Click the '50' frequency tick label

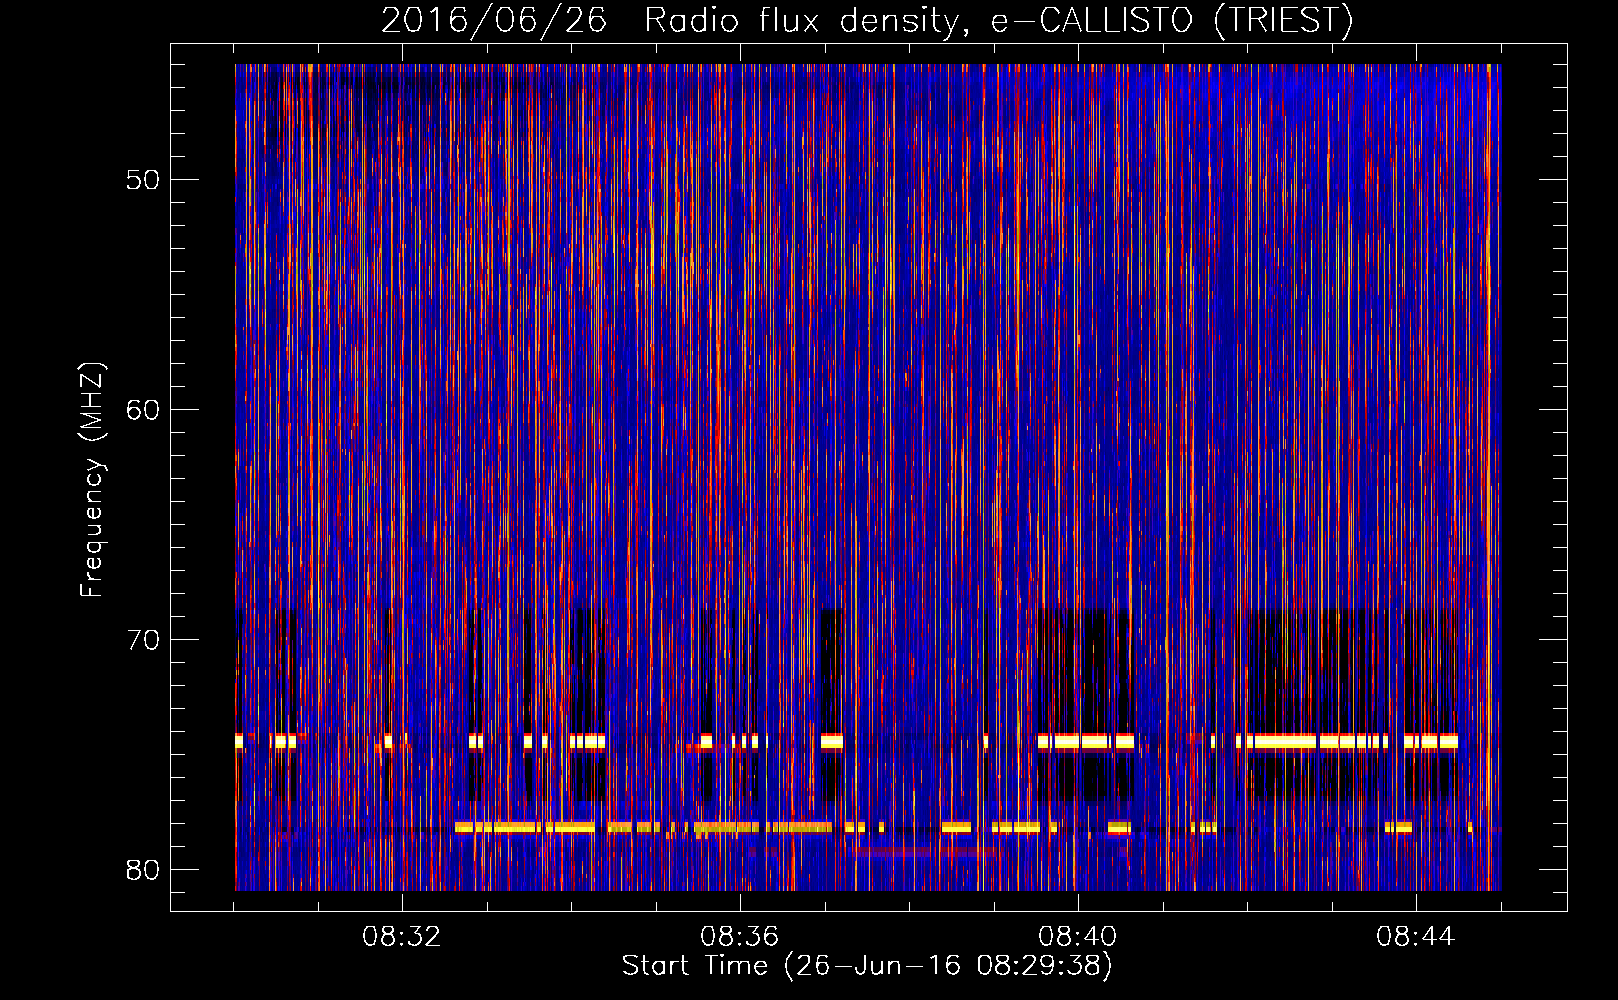[x=143, y=180]
